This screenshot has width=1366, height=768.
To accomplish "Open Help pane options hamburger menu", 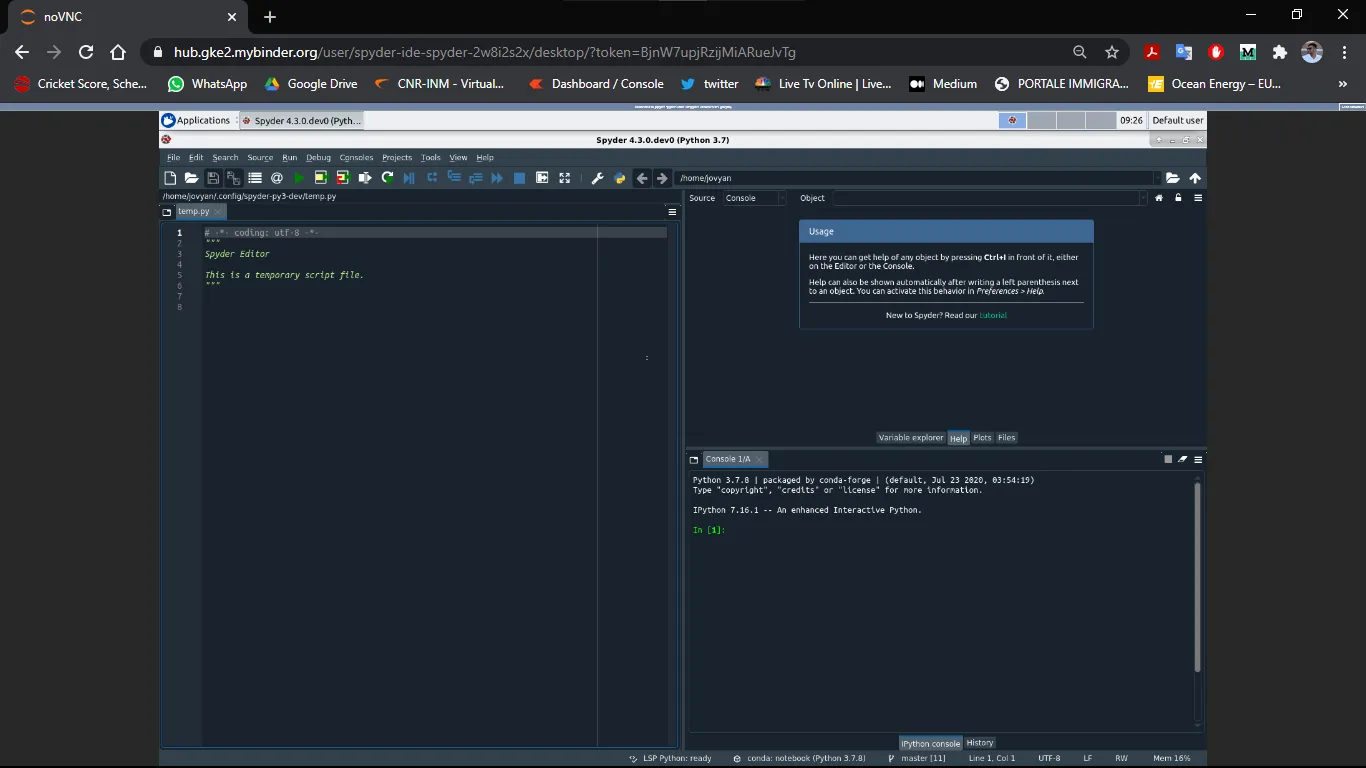I will pyautogui.click(x=1198, y=198).
